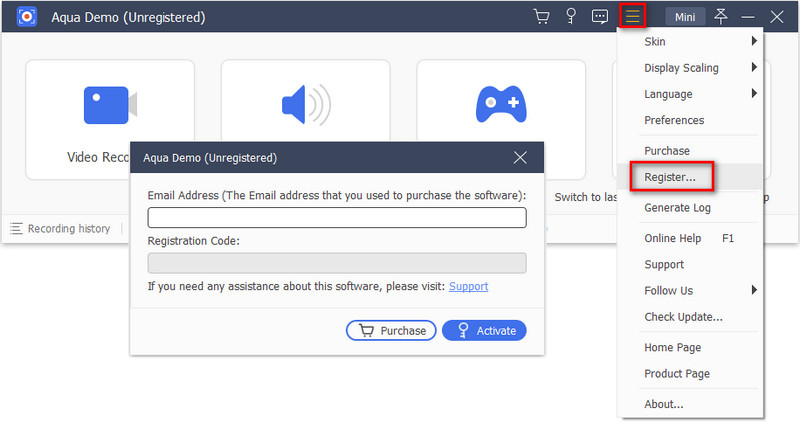Screen dimensions: 800x423
Task: Click the Purchase button in the dialog
Action: coord(391,330)
